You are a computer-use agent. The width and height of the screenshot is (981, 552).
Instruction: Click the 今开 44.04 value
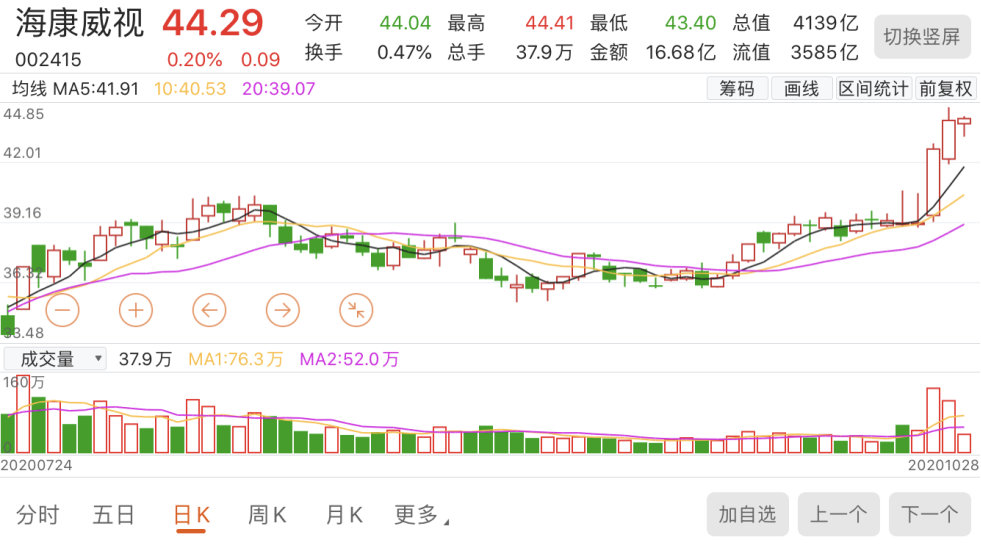[405, 23]
